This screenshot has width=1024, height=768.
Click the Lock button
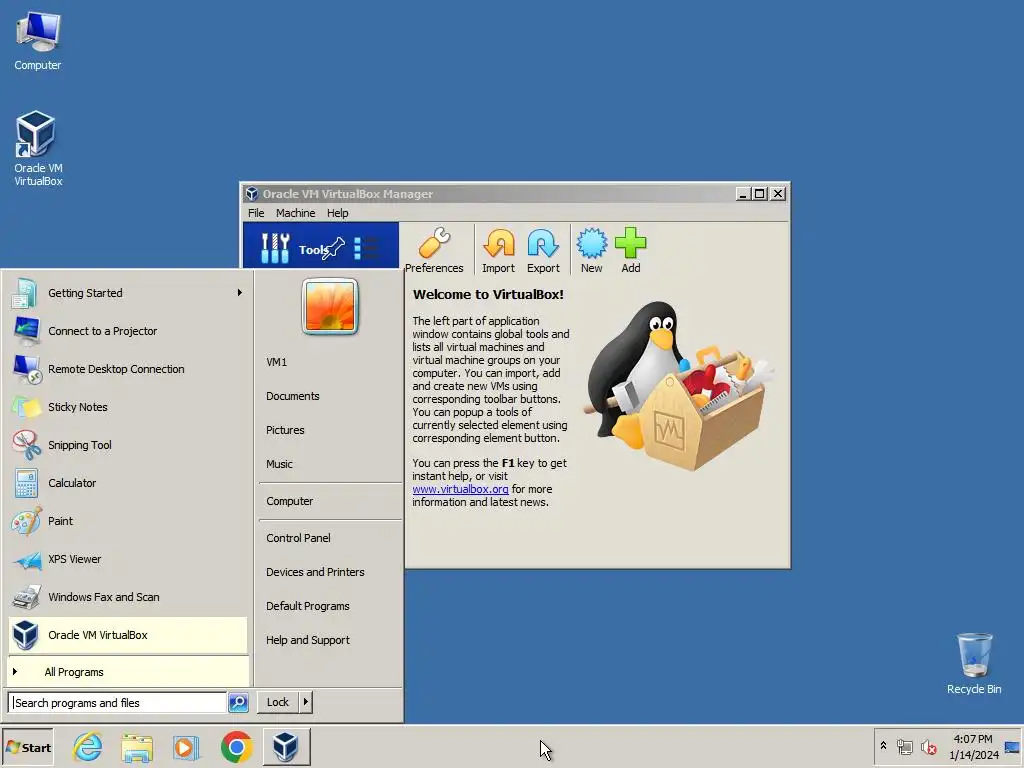[x=278, y=702]
